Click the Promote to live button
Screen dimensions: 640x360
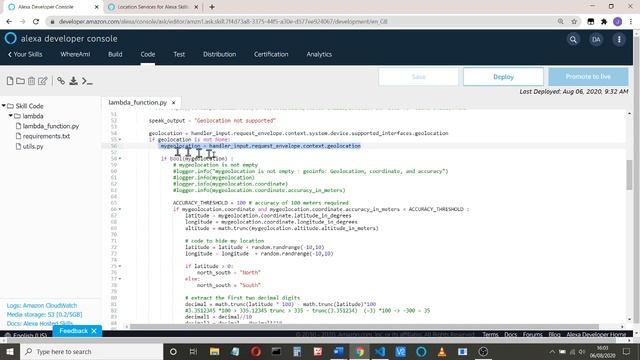[588, 77]
